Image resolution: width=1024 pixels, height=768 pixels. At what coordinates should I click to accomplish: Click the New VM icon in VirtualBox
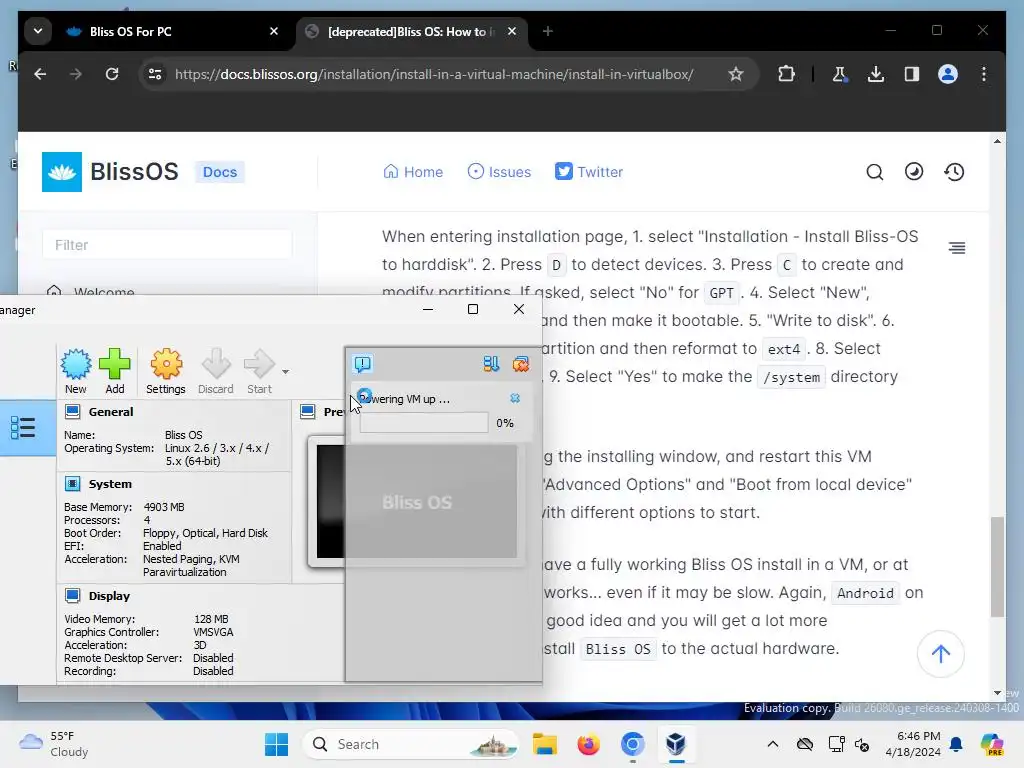click(x=76, y=371)
